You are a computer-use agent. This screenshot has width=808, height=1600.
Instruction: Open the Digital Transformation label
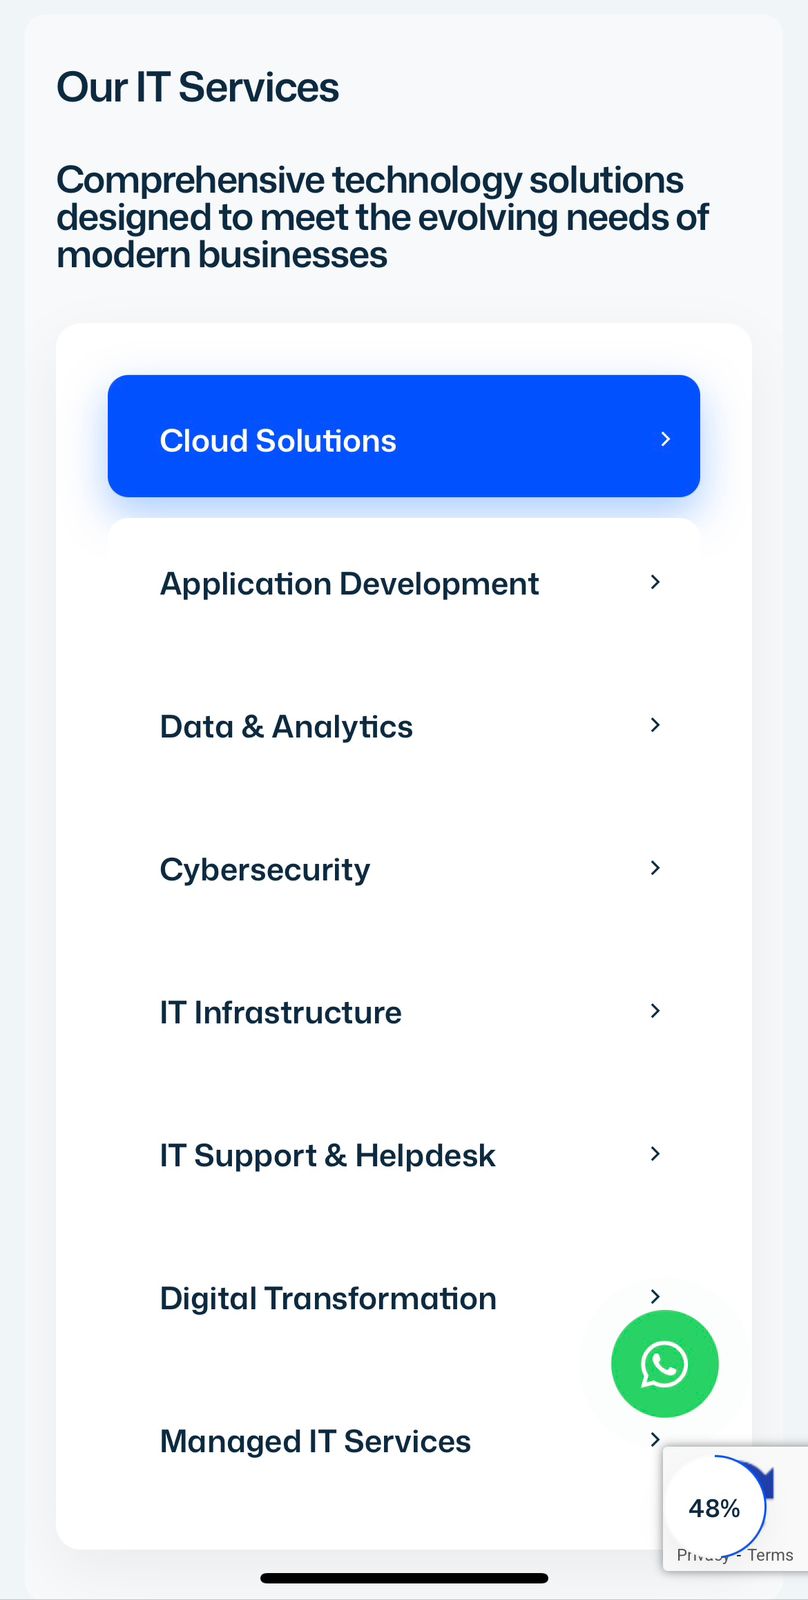[328, 1299]
